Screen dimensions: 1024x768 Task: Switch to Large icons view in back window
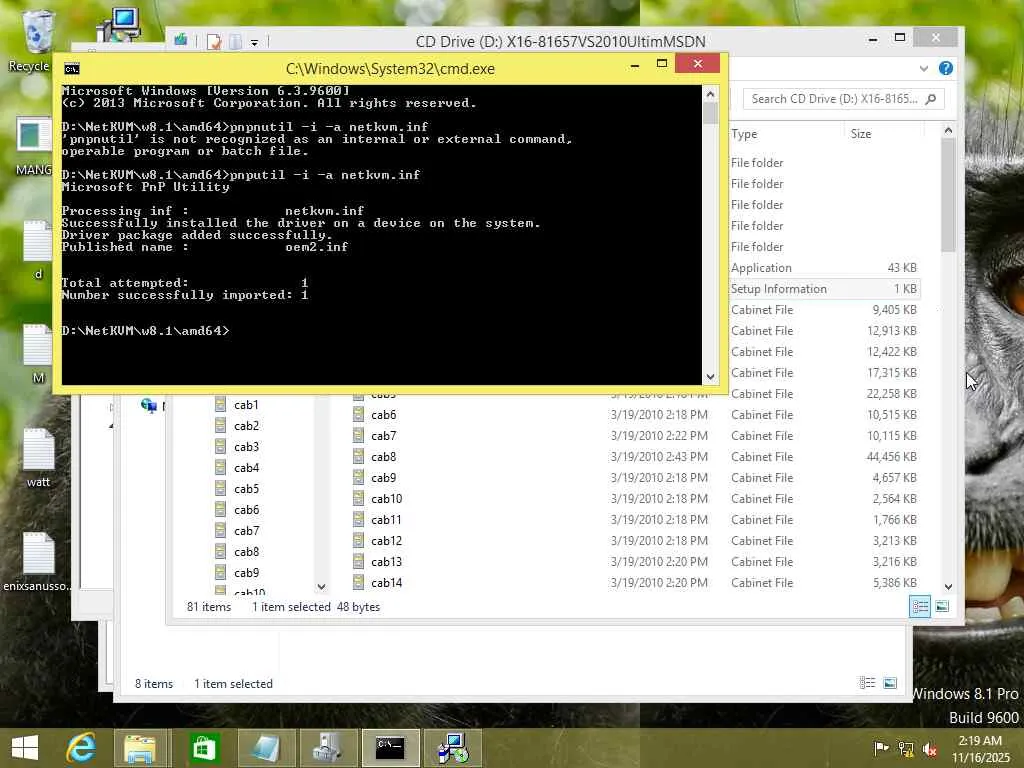pos(889,683)
